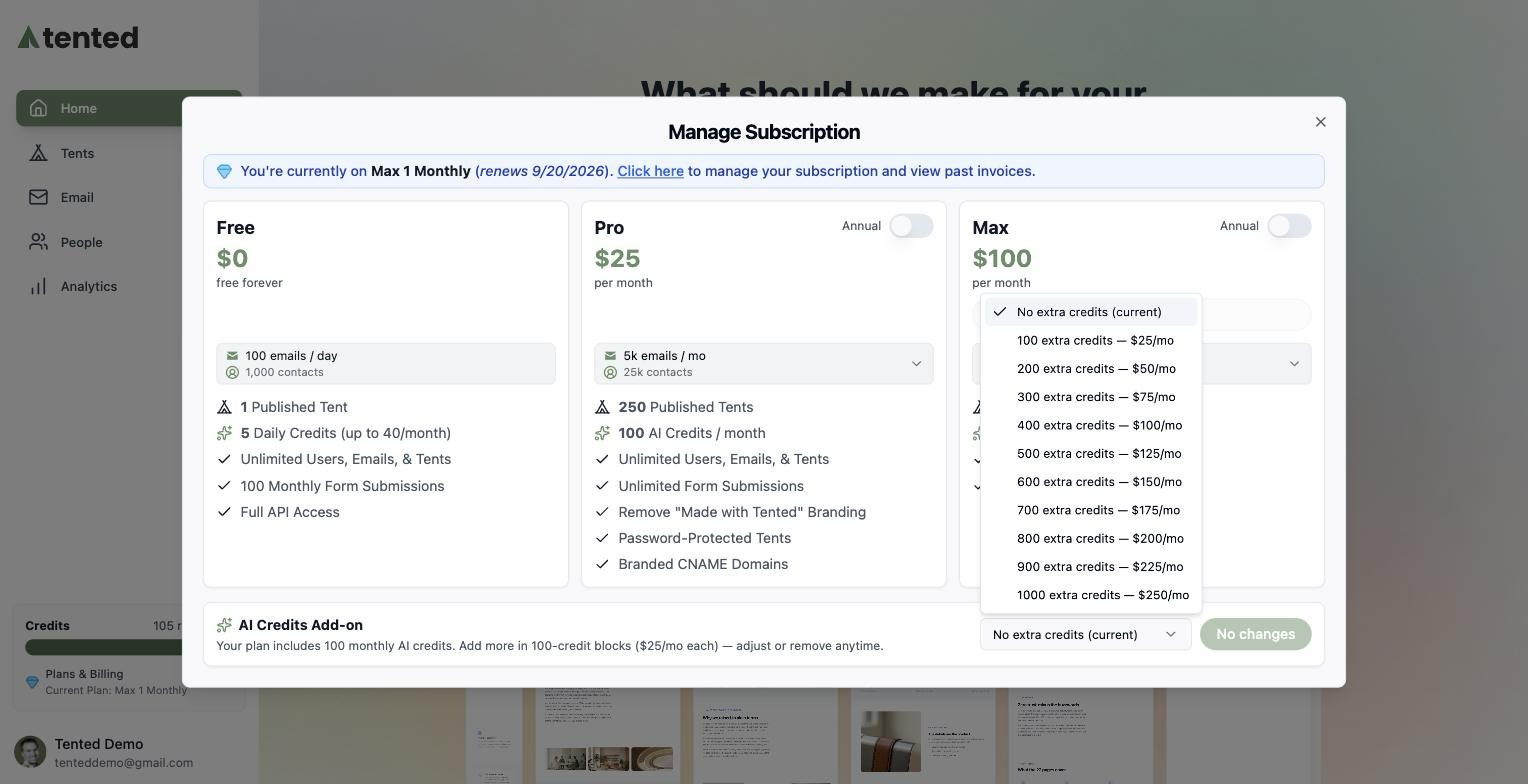Select 300 extra credits — $75/mo
Image resolution: width=1528 pixels, height=784 pixels.
point(1091,397)
